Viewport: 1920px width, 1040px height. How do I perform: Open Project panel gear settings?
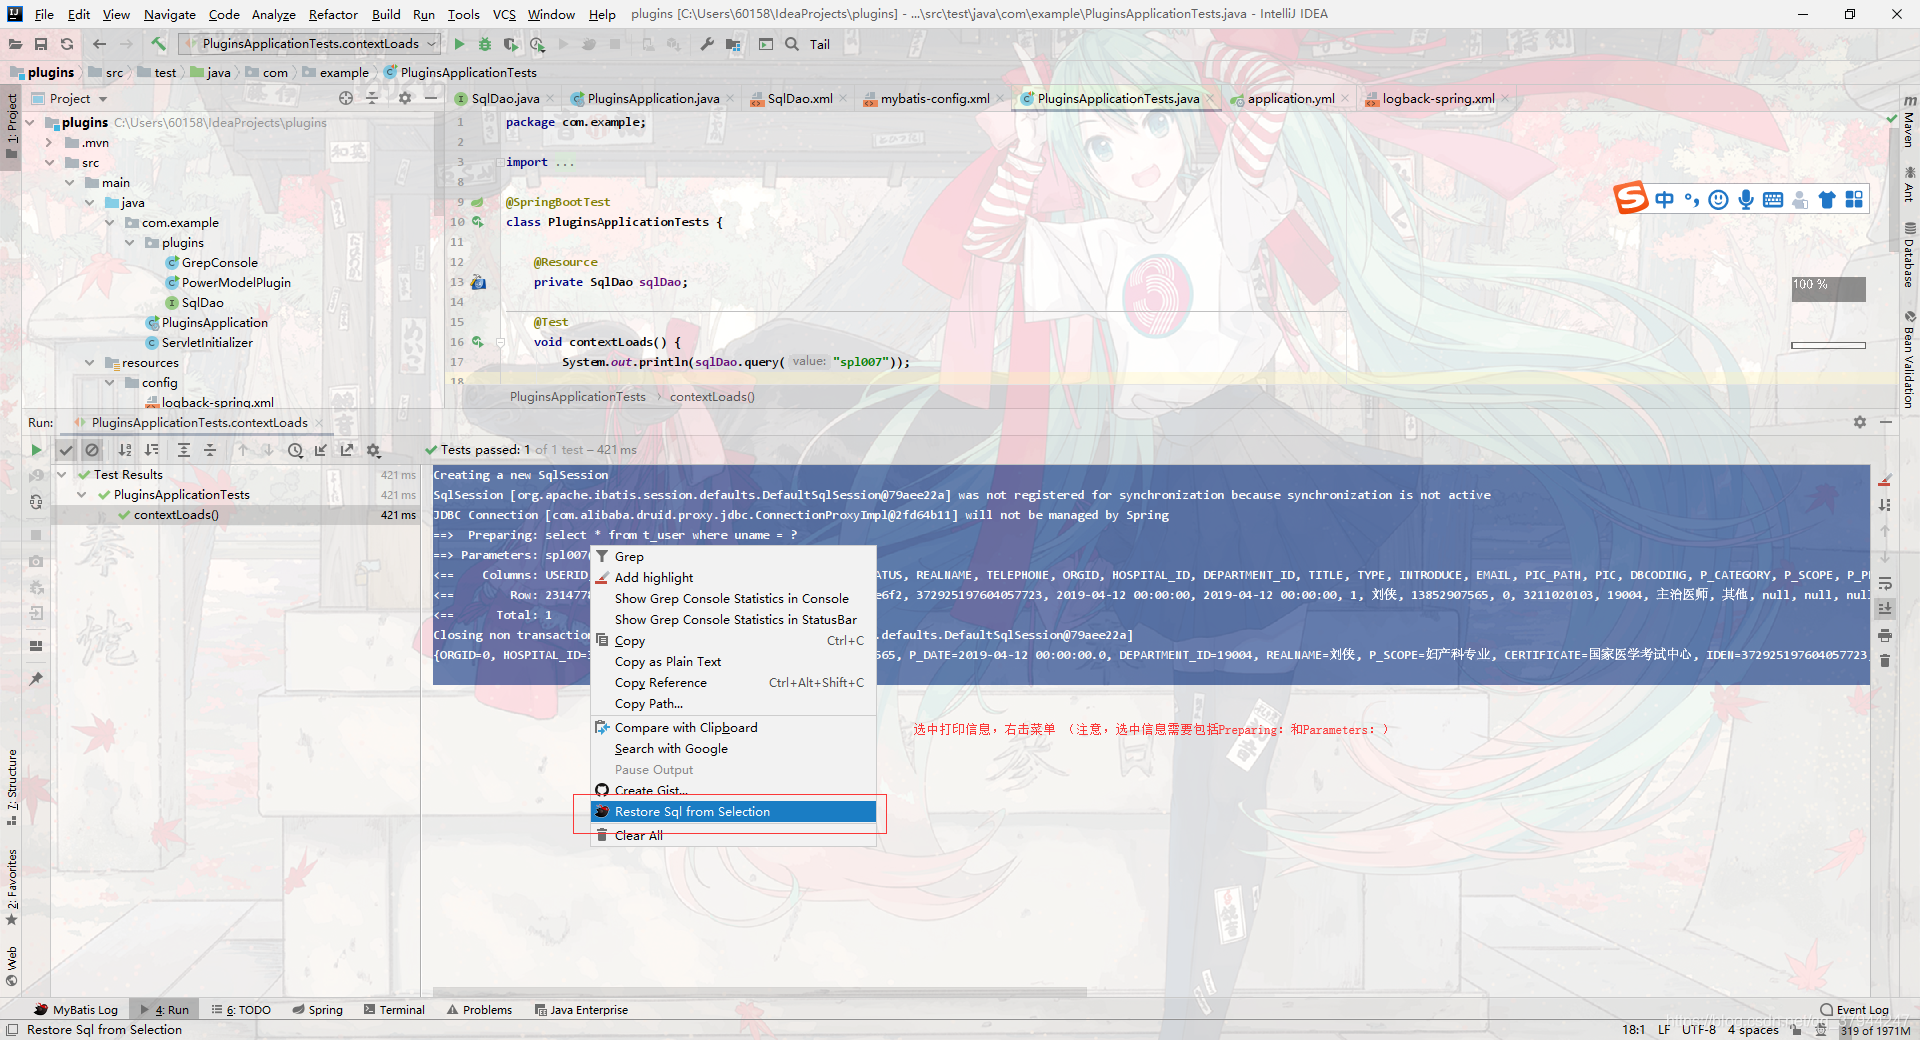(405, 98)
